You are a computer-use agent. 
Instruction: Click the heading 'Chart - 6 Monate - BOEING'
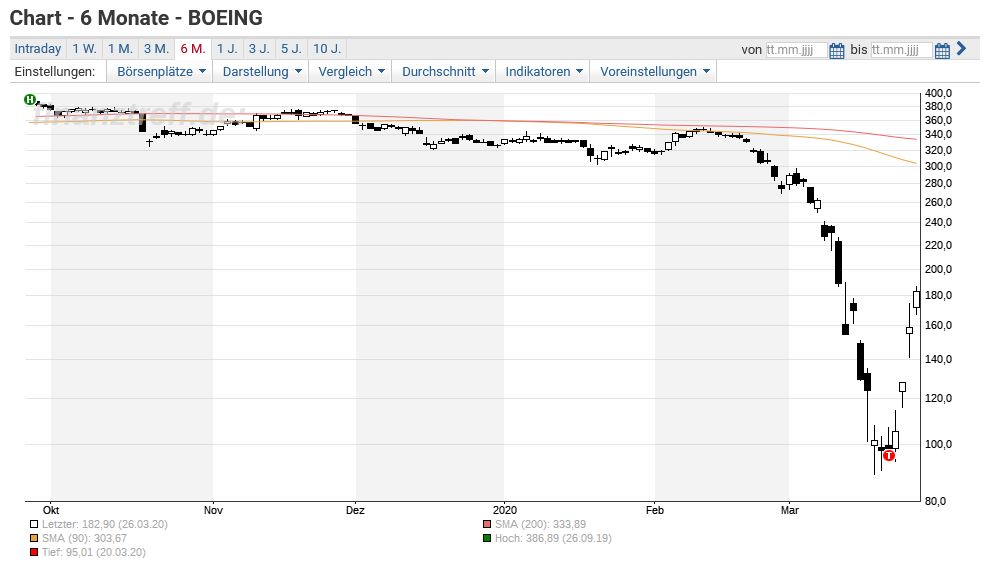(136, 18)
